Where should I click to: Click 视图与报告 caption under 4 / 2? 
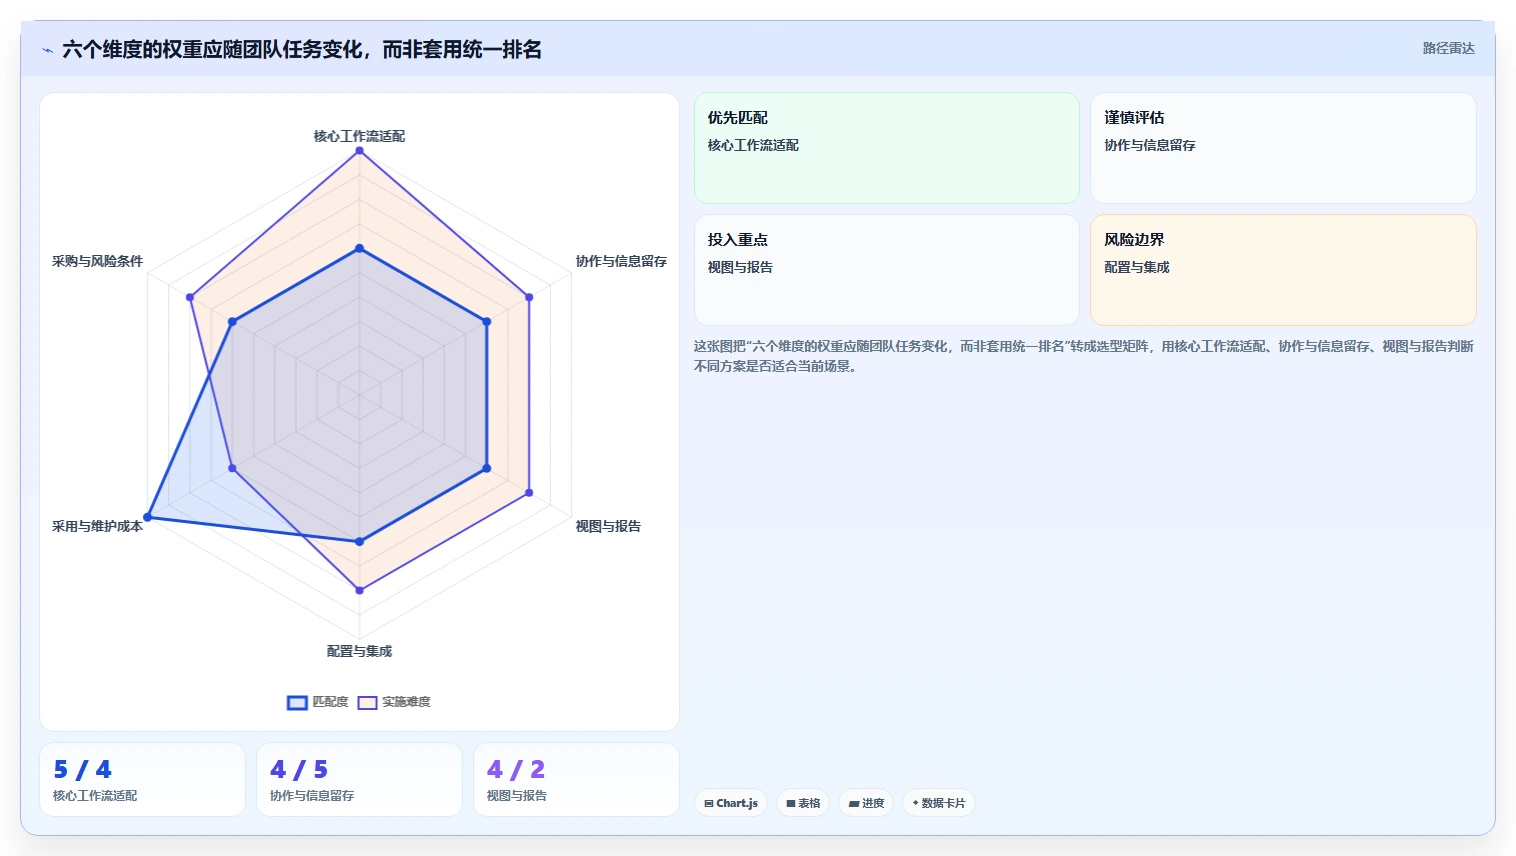[517, 796]
